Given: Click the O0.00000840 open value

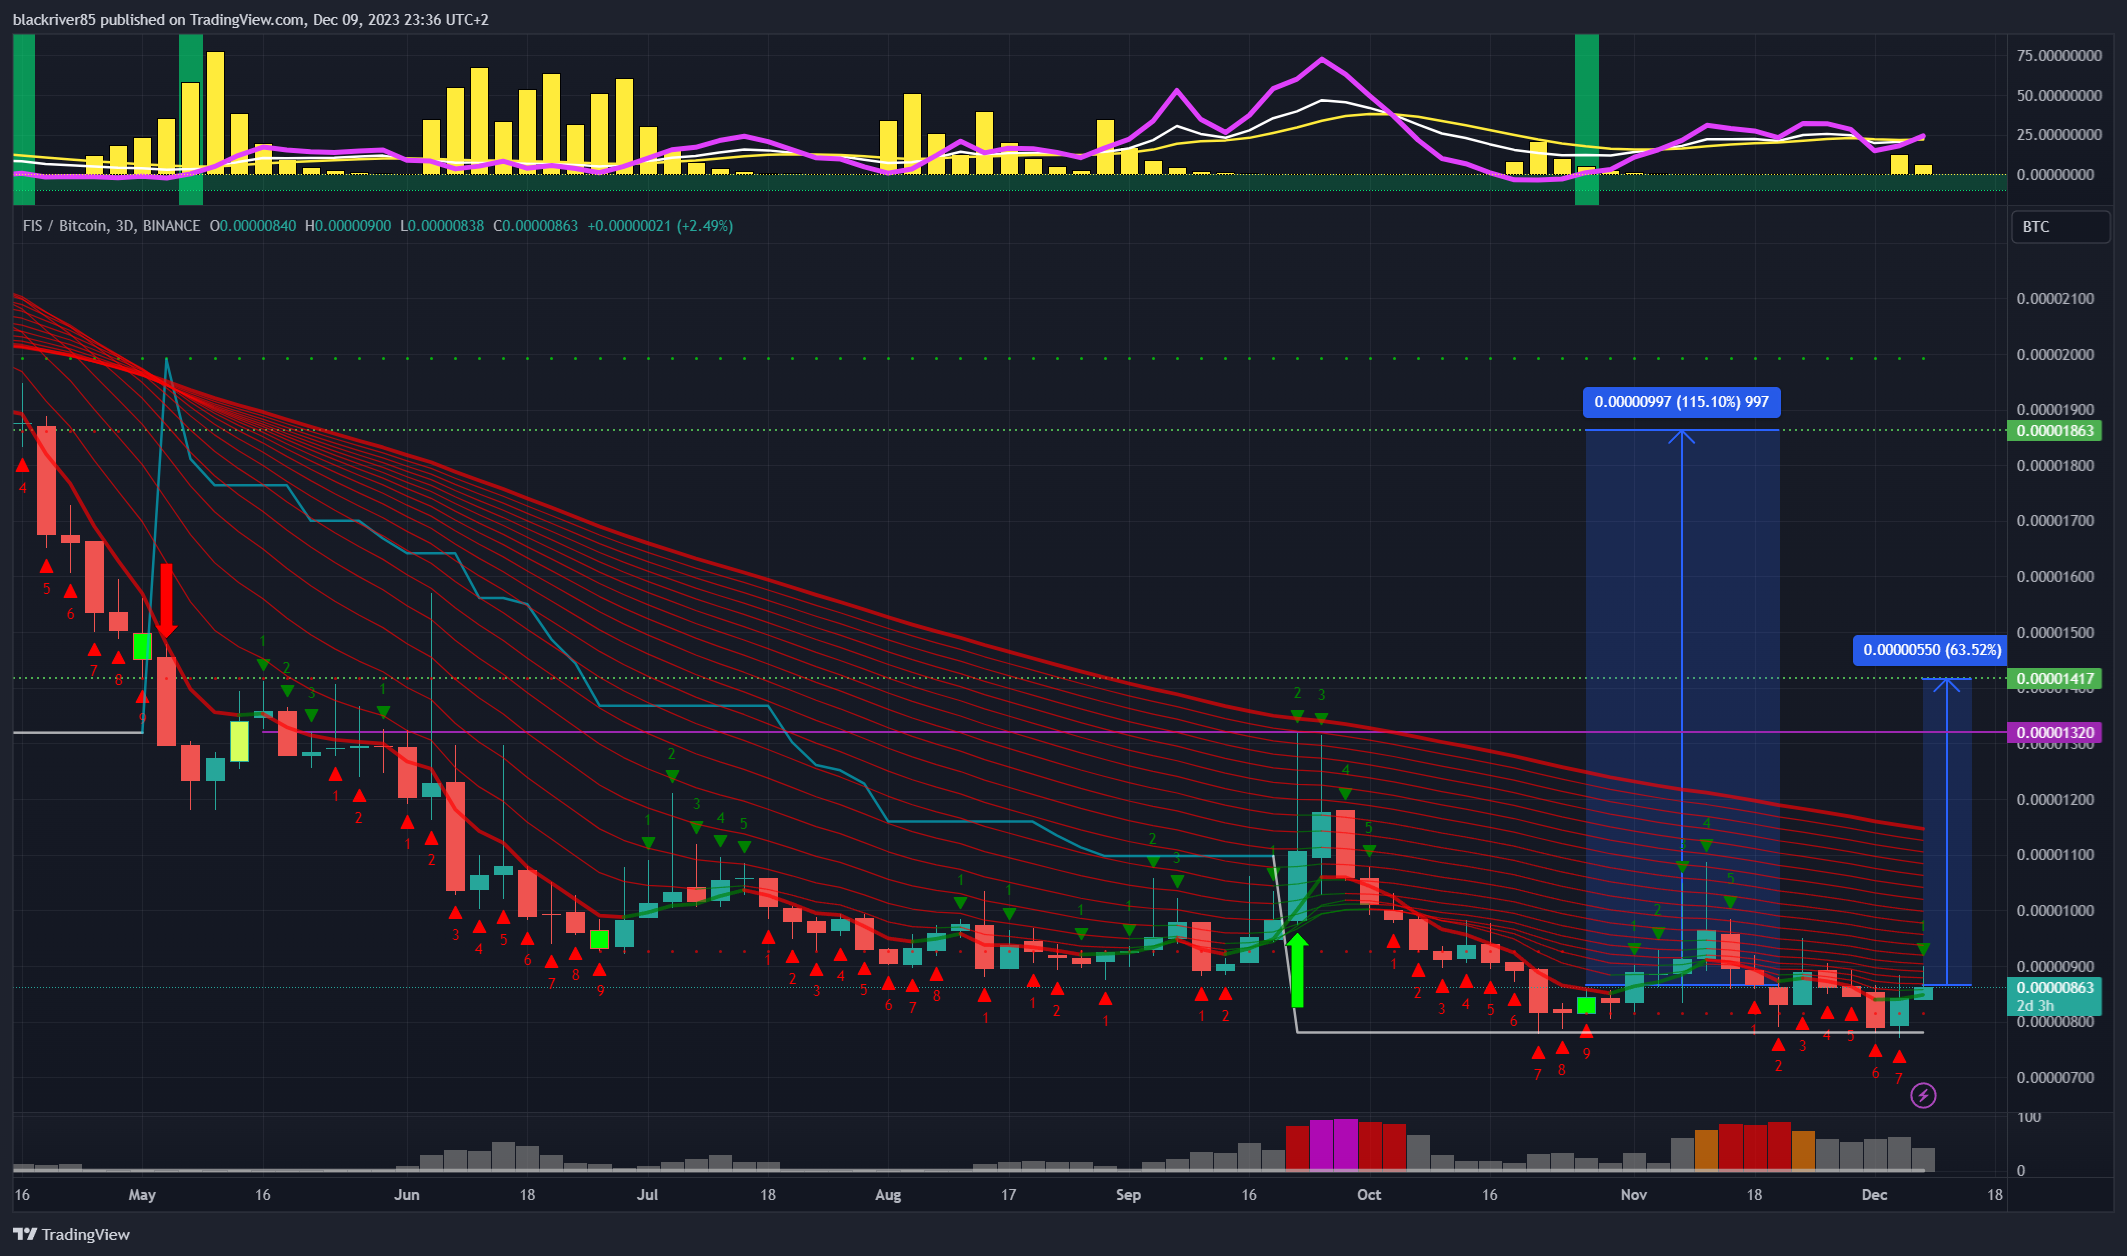Looking at the screenshot, I should tap(253, 226).
